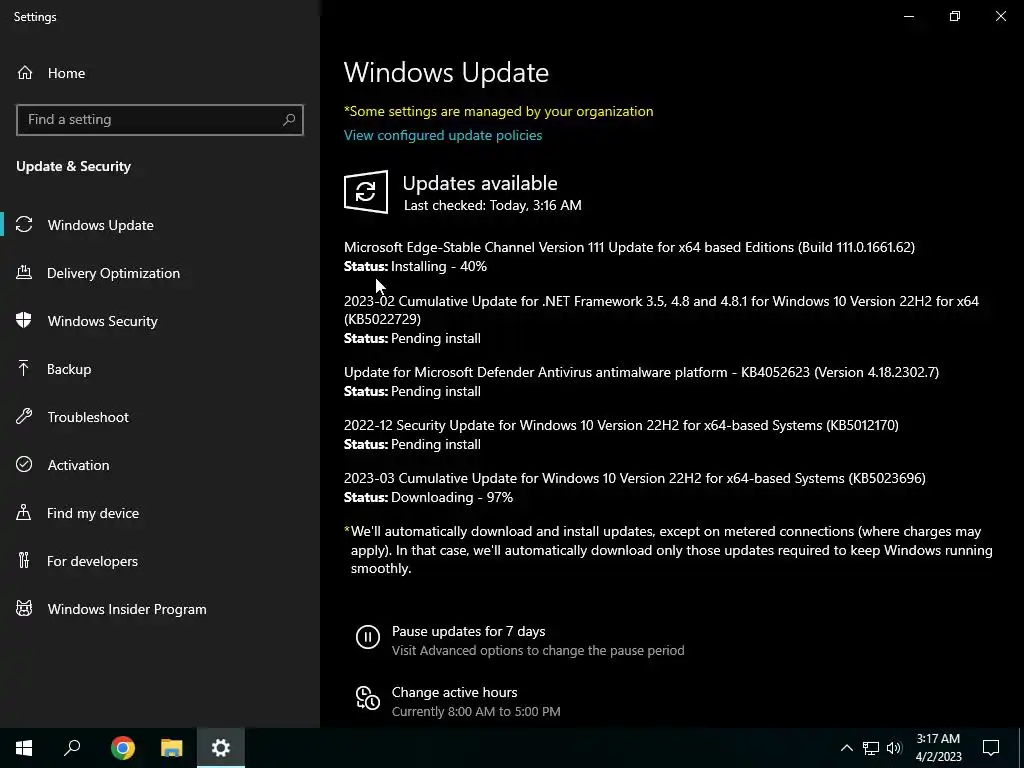Screen dimensions: 1024x768
Task: Click the Updates available heading
Action: [x=480, y=183]
